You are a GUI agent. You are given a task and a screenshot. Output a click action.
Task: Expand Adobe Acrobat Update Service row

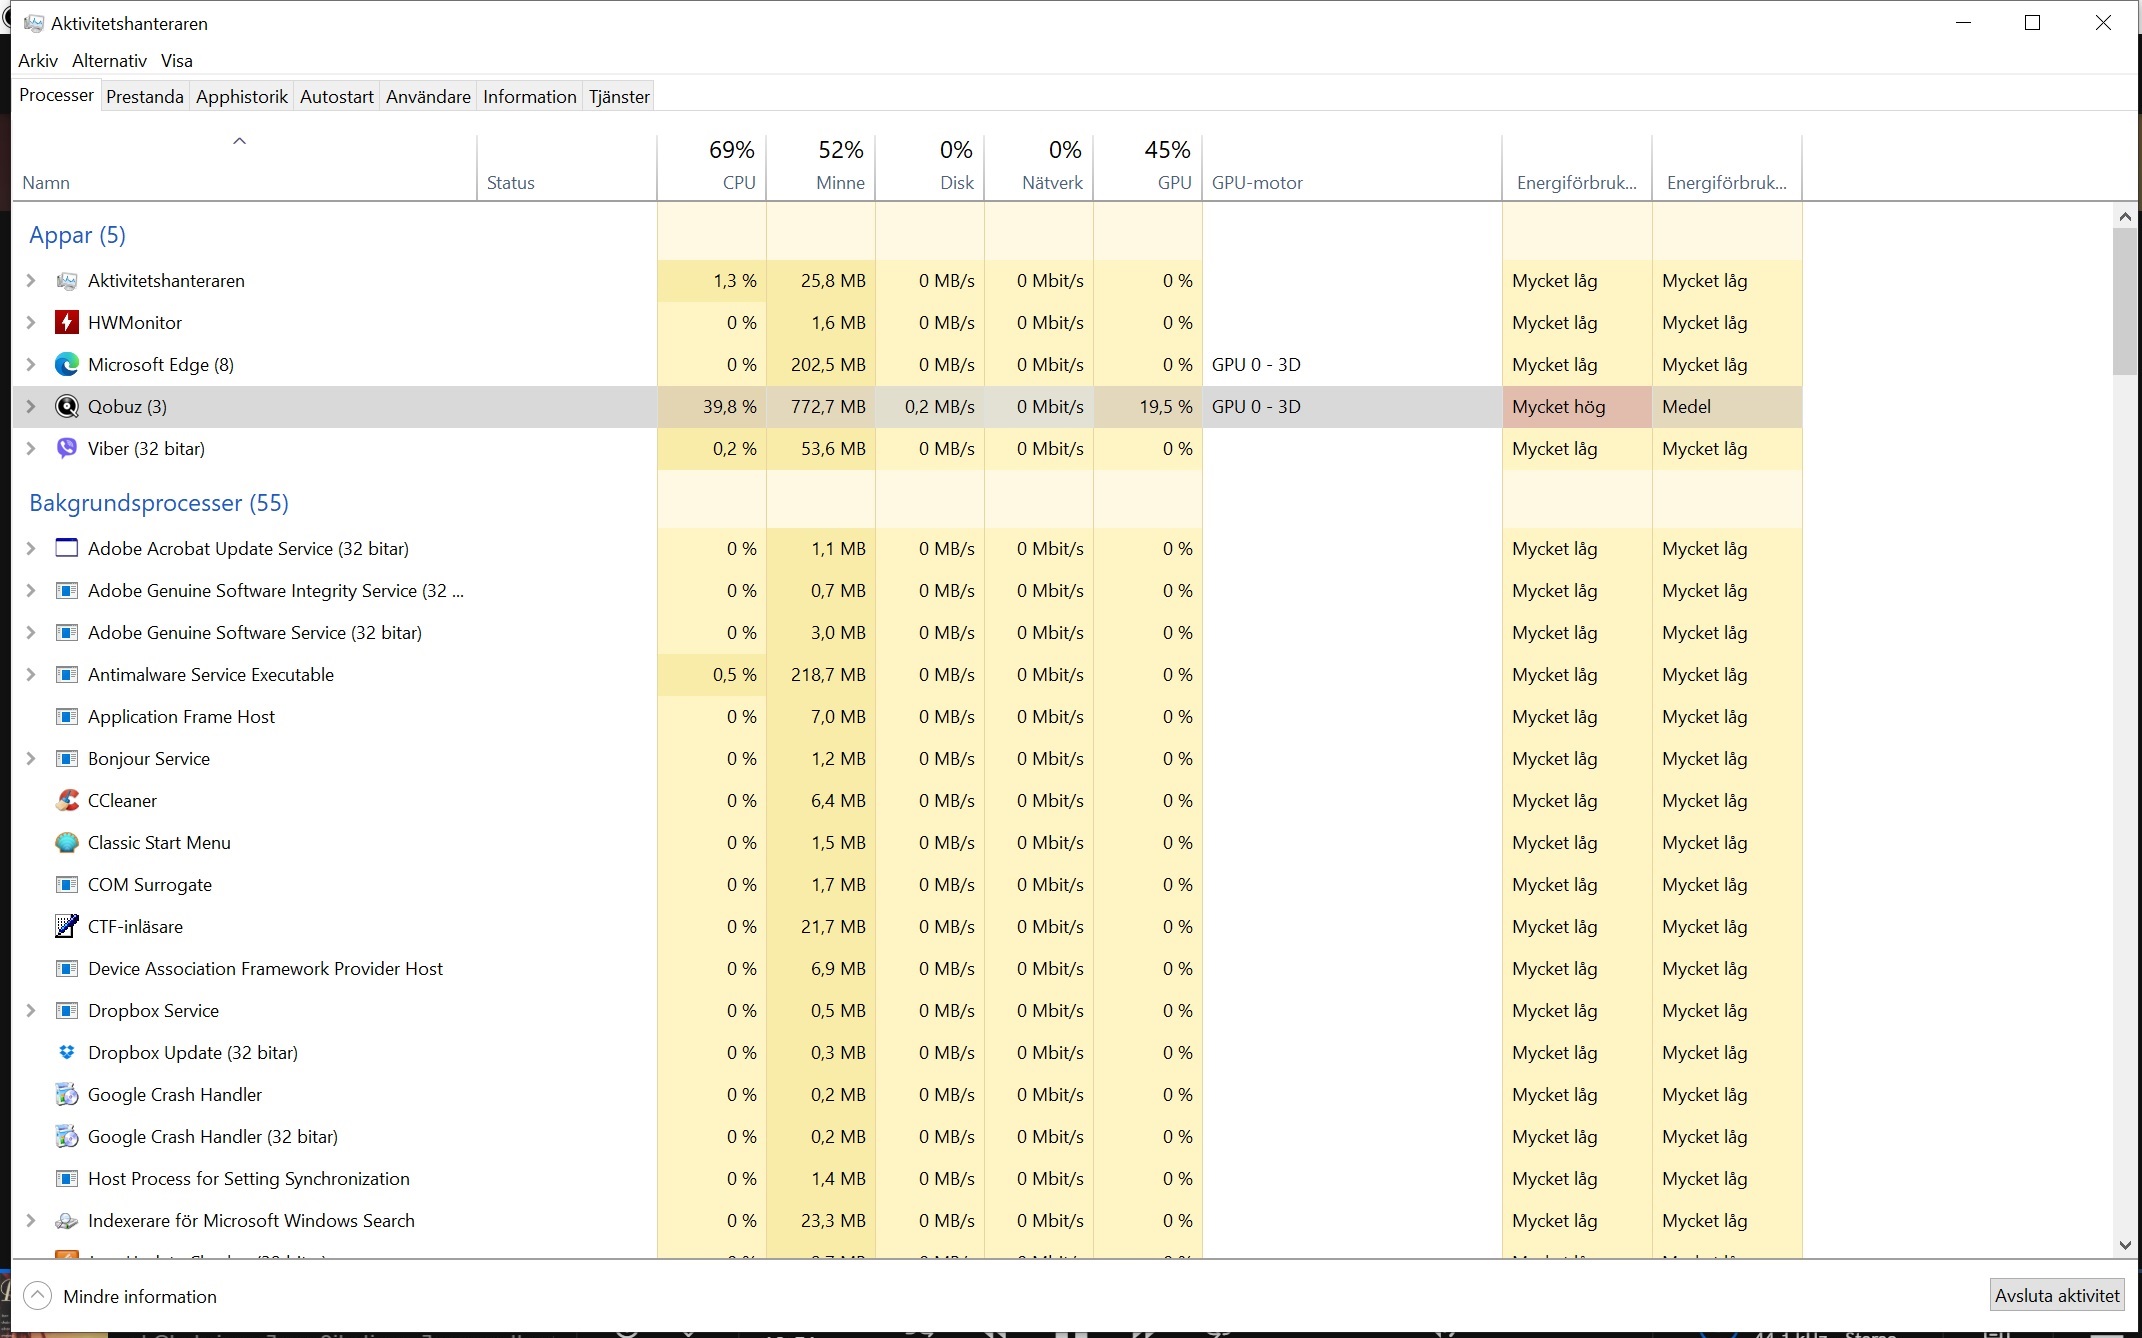click(x=31, y=549)
